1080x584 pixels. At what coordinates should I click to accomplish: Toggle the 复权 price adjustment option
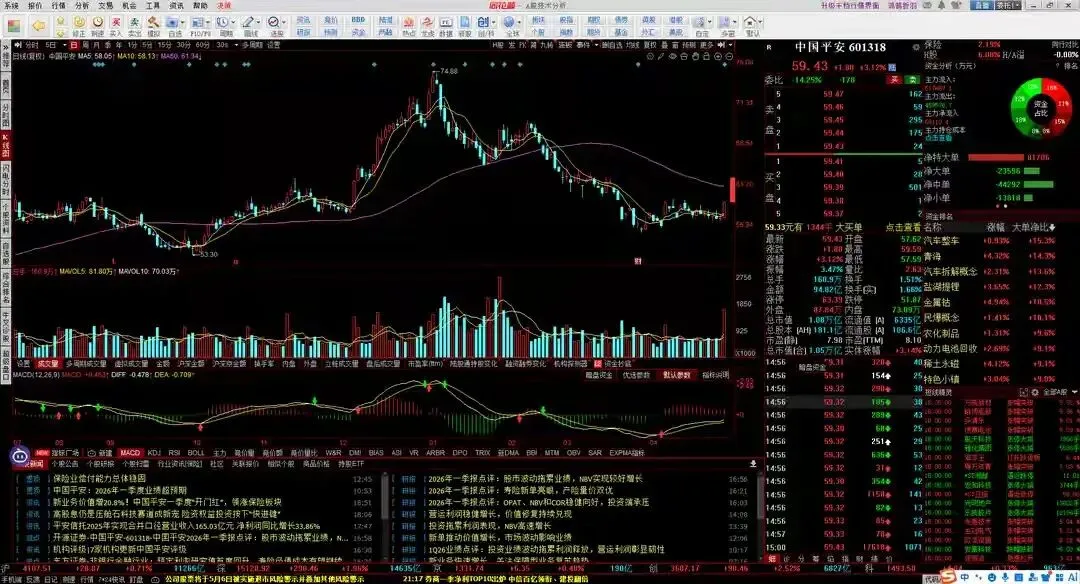pos(650,45)
